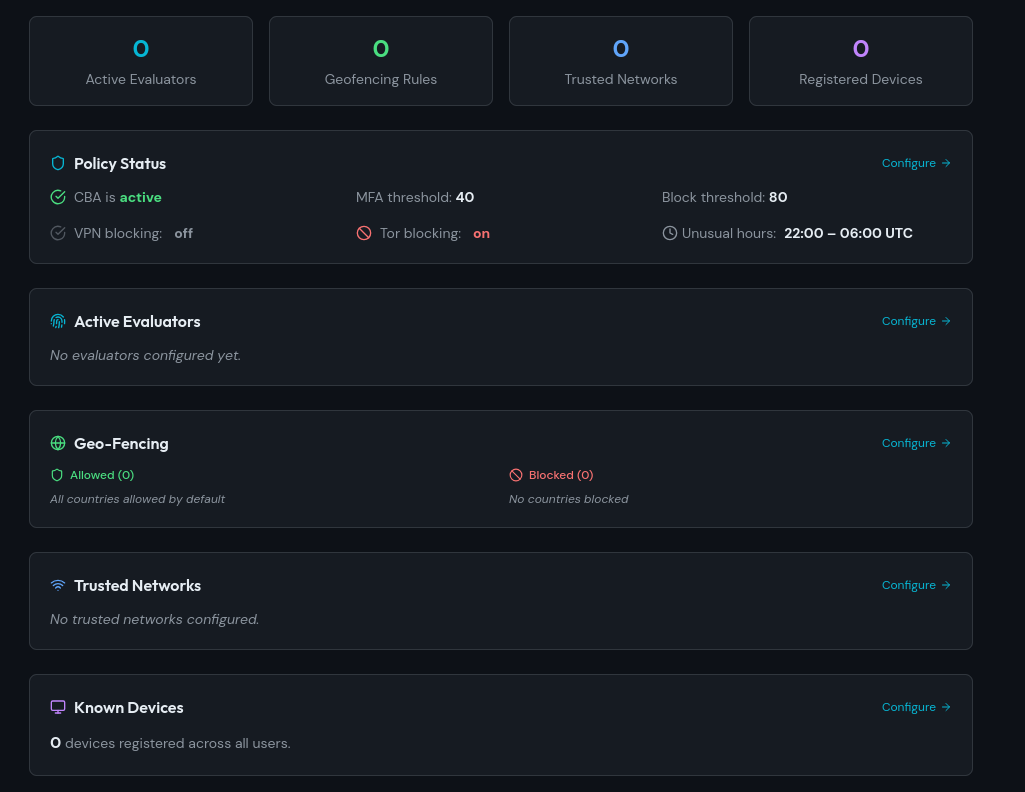Viewport: 1025px width, 792px height.
Task: Click Configure for Trusted Networks
Action: 915,585
